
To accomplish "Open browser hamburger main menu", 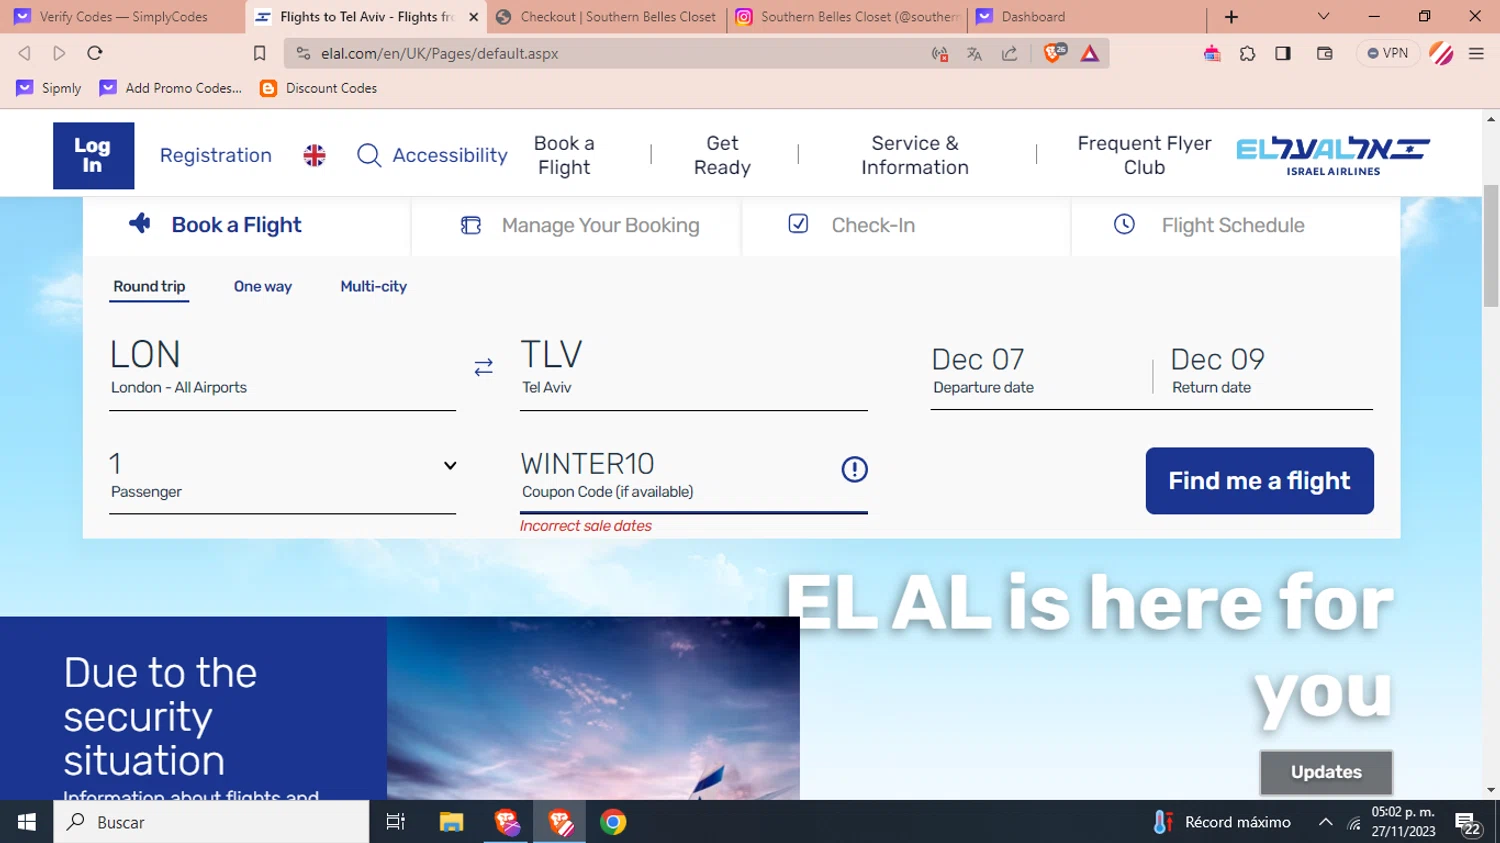I will [x=1476, y=53].
